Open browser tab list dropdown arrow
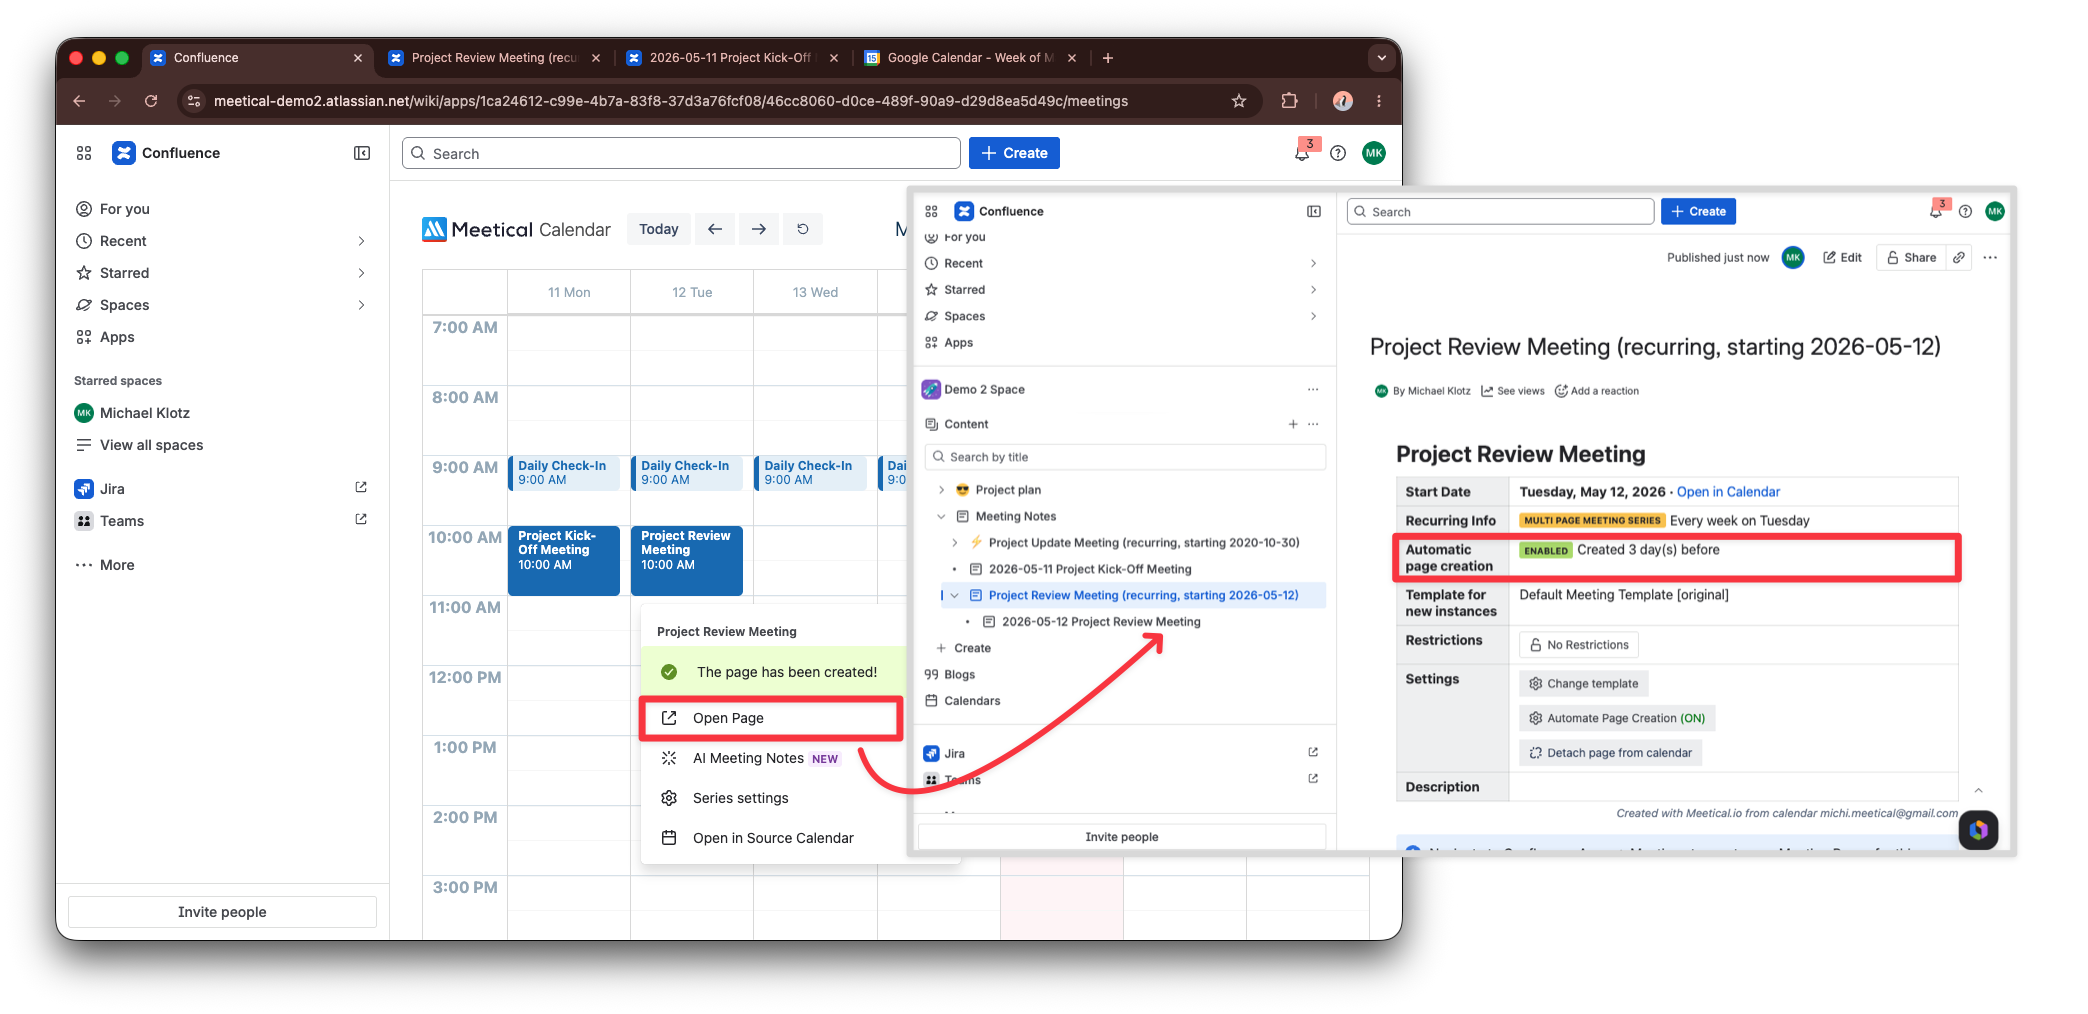The image size is (2088, 1014). pyautogui.click(x=1382, y=58)
